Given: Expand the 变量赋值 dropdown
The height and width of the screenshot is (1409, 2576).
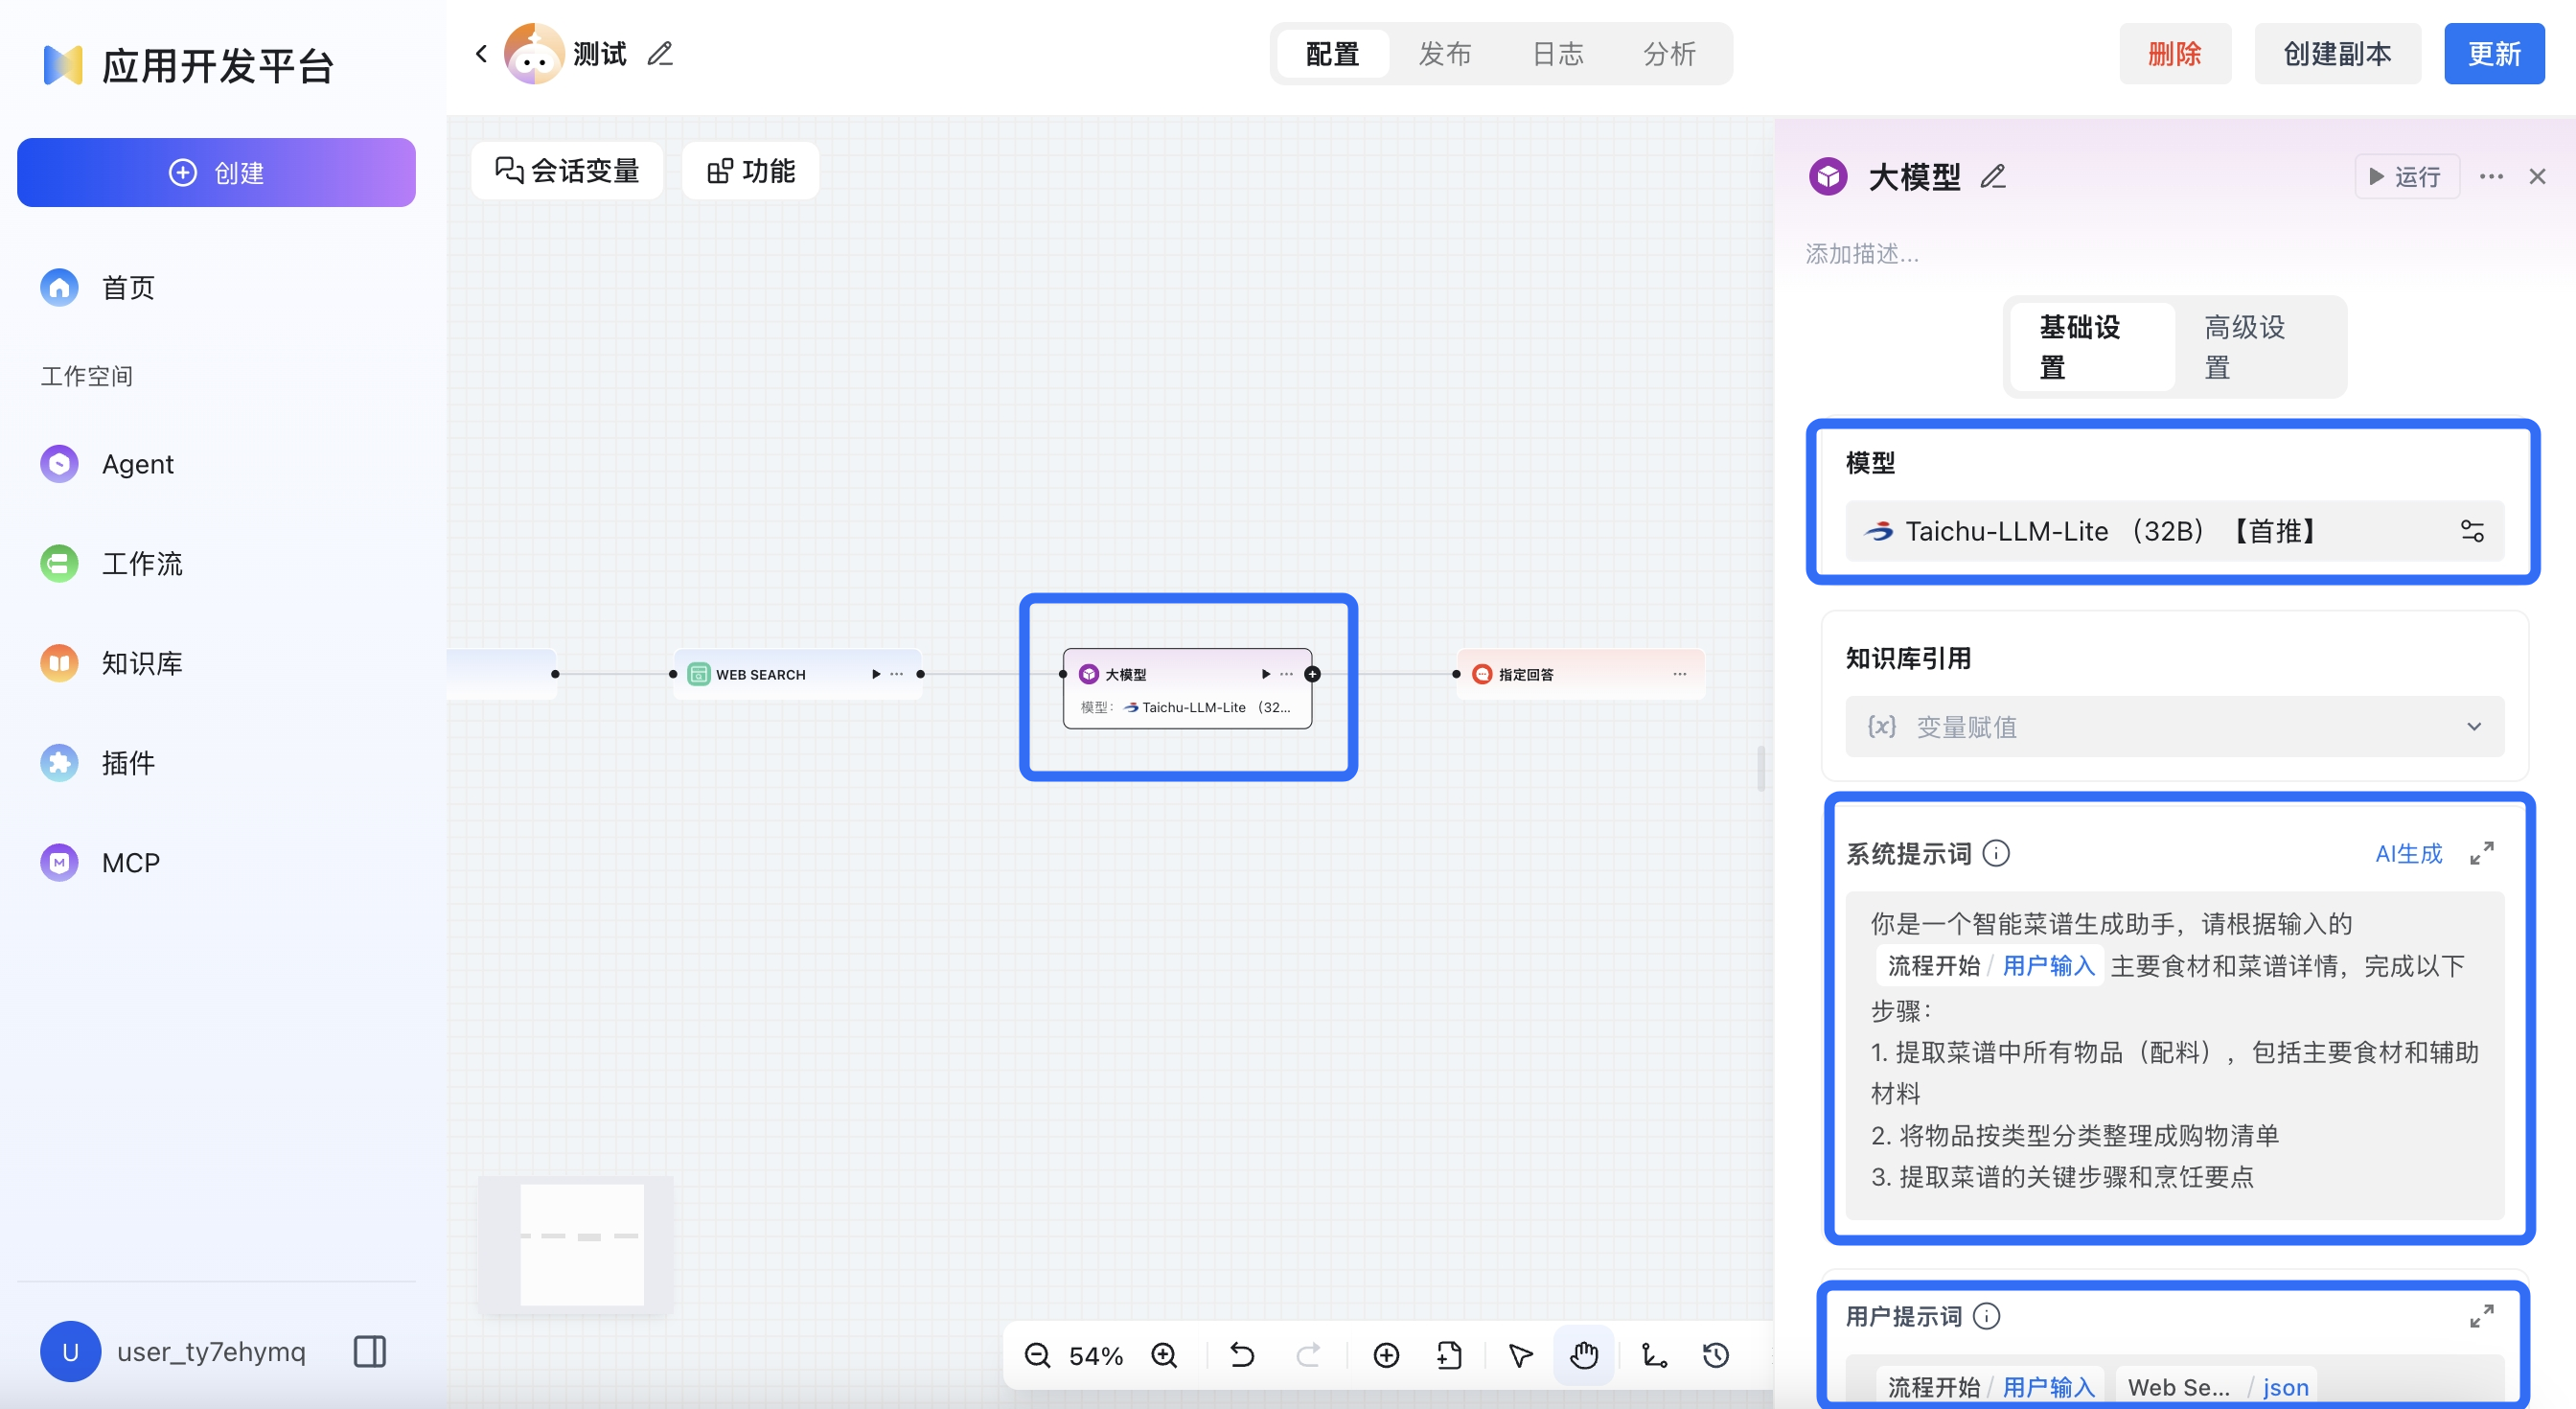Looking at the screenshot, I should tap(2474, 727).
